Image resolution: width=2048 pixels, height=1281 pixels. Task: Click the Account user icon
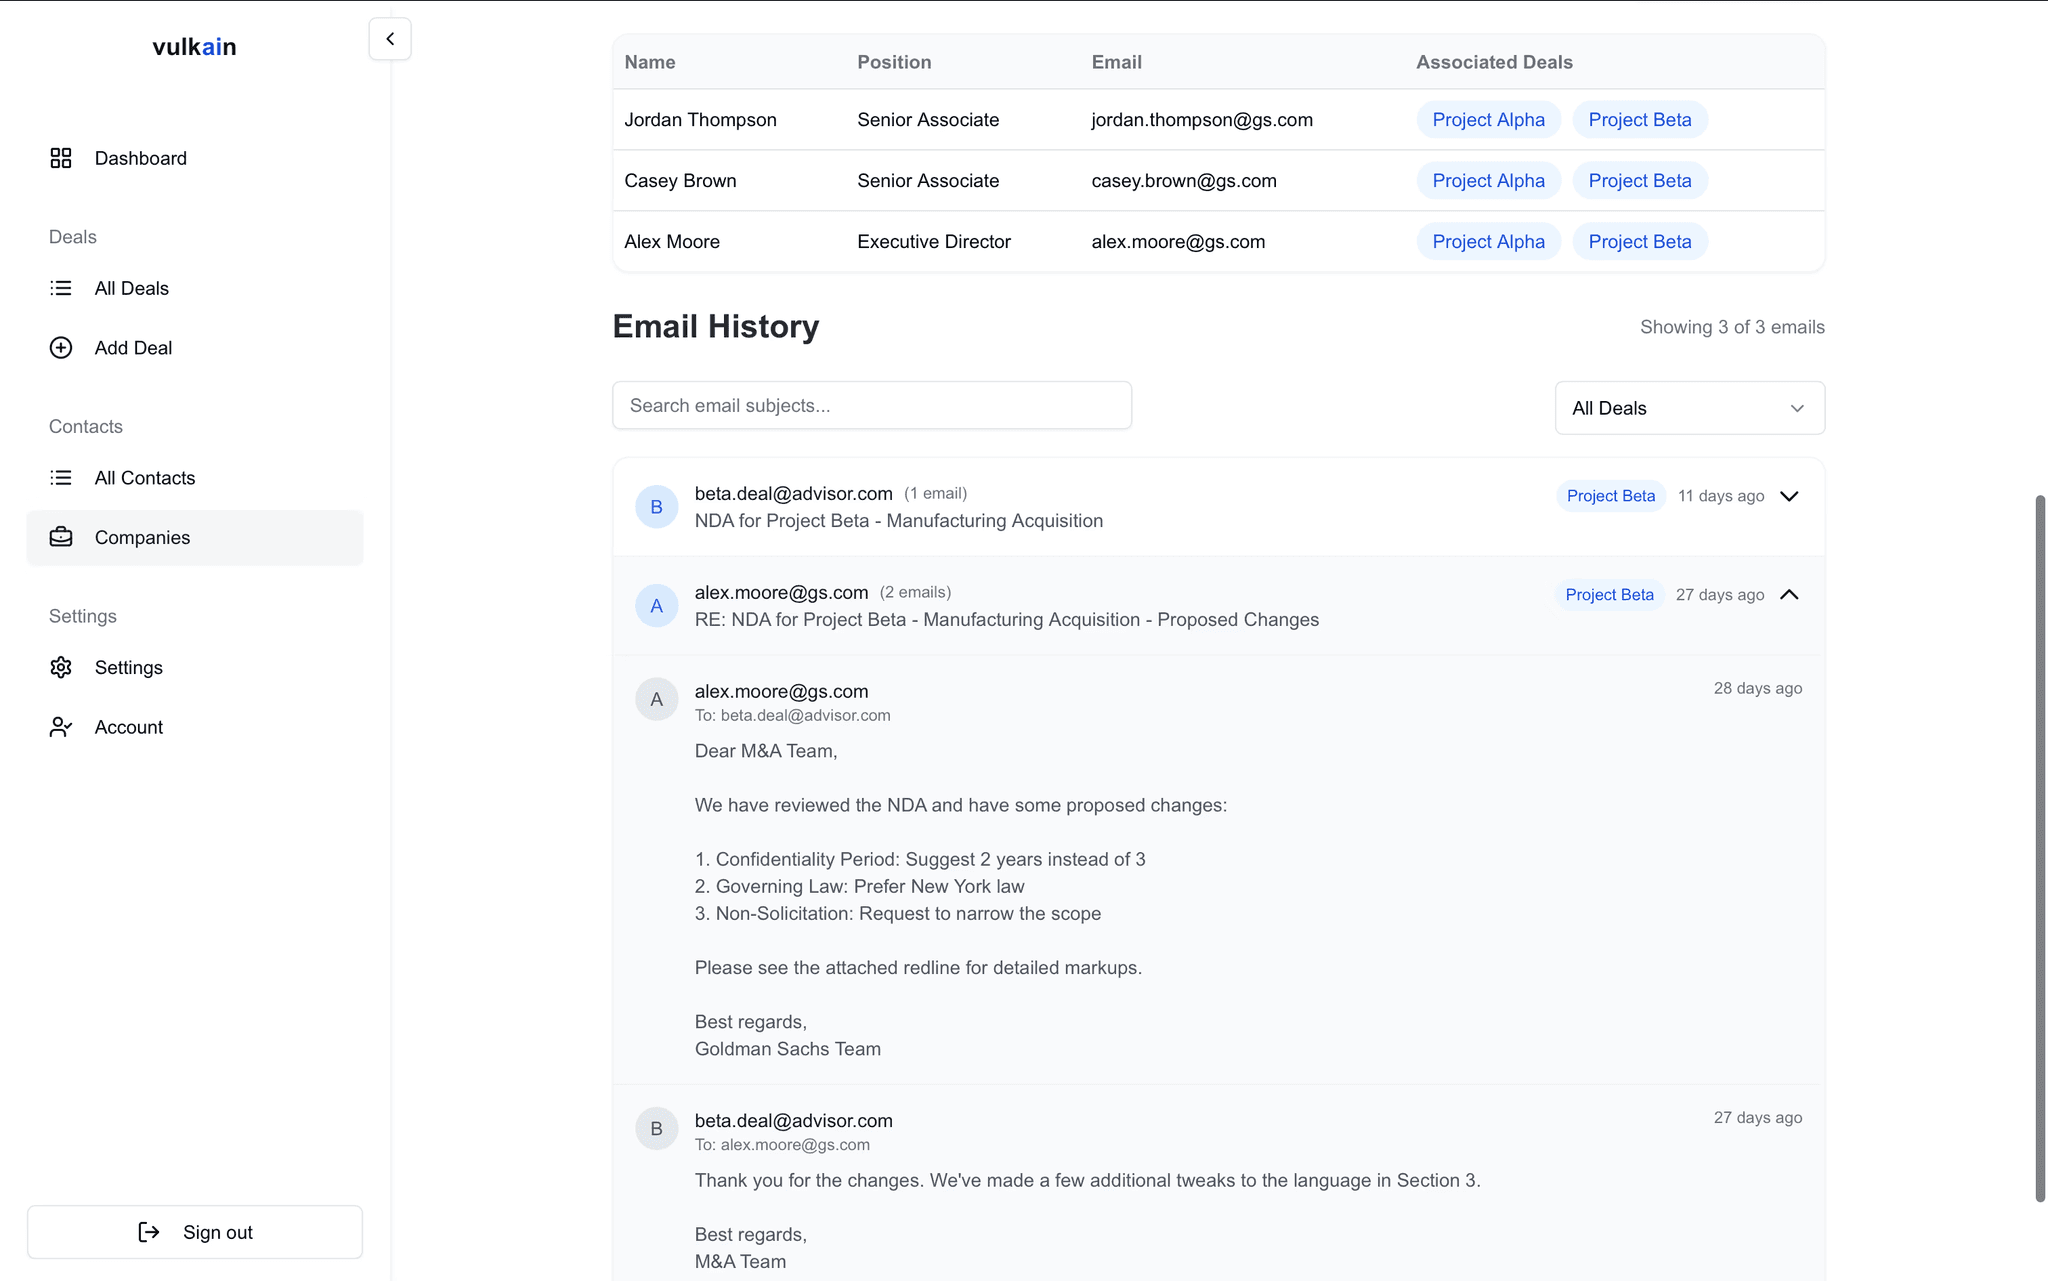(x=61, y=727)
